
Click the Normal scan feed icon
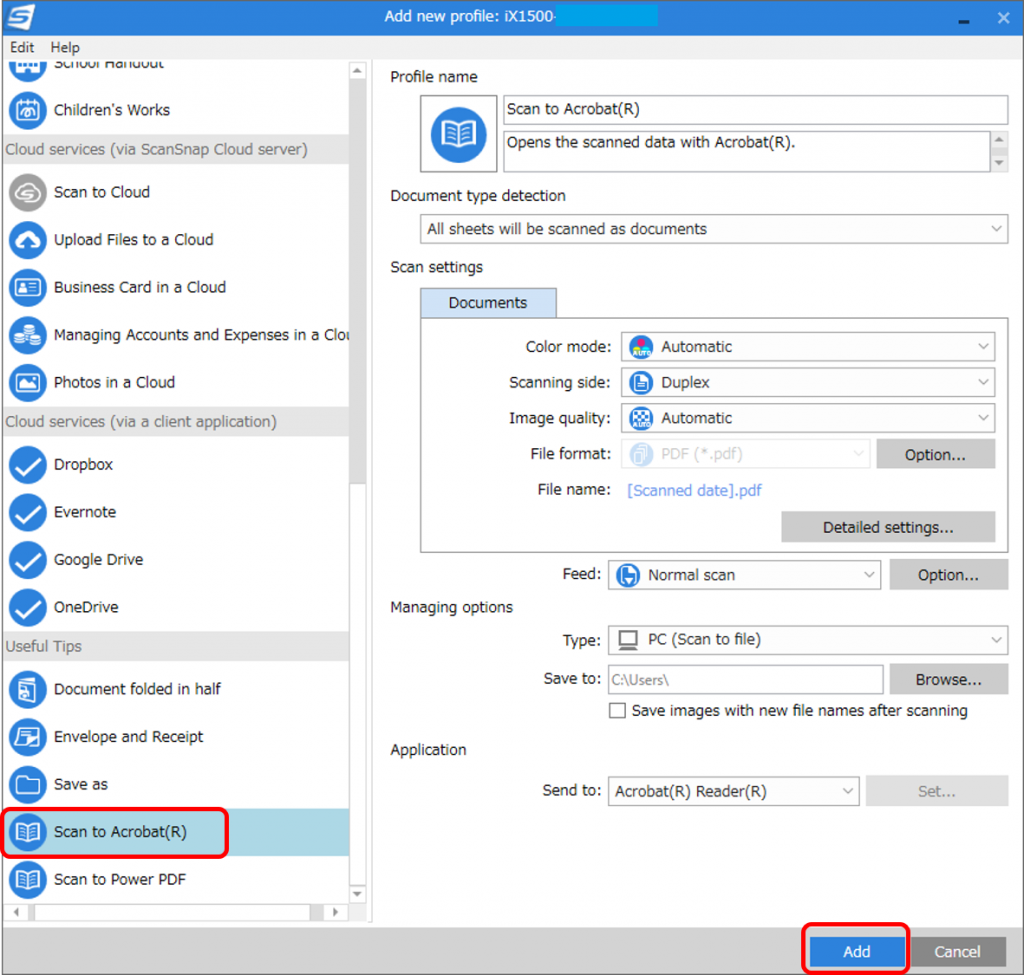pos(628,575)
